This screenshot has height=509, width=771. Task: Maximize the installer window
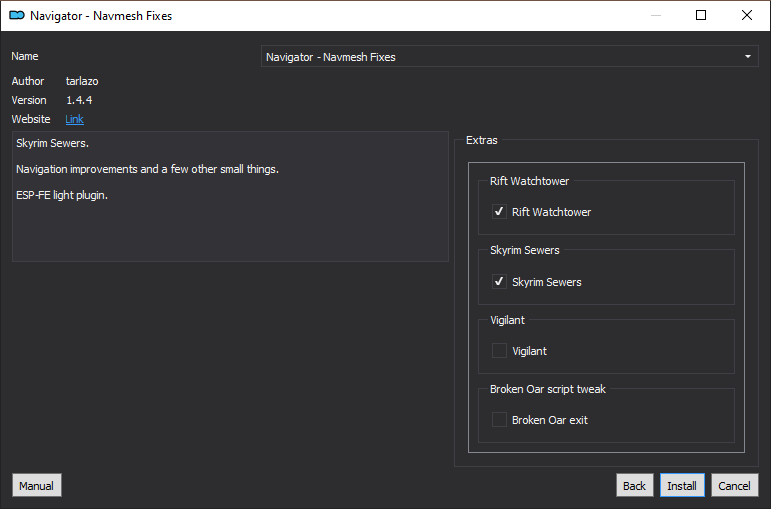701,15
